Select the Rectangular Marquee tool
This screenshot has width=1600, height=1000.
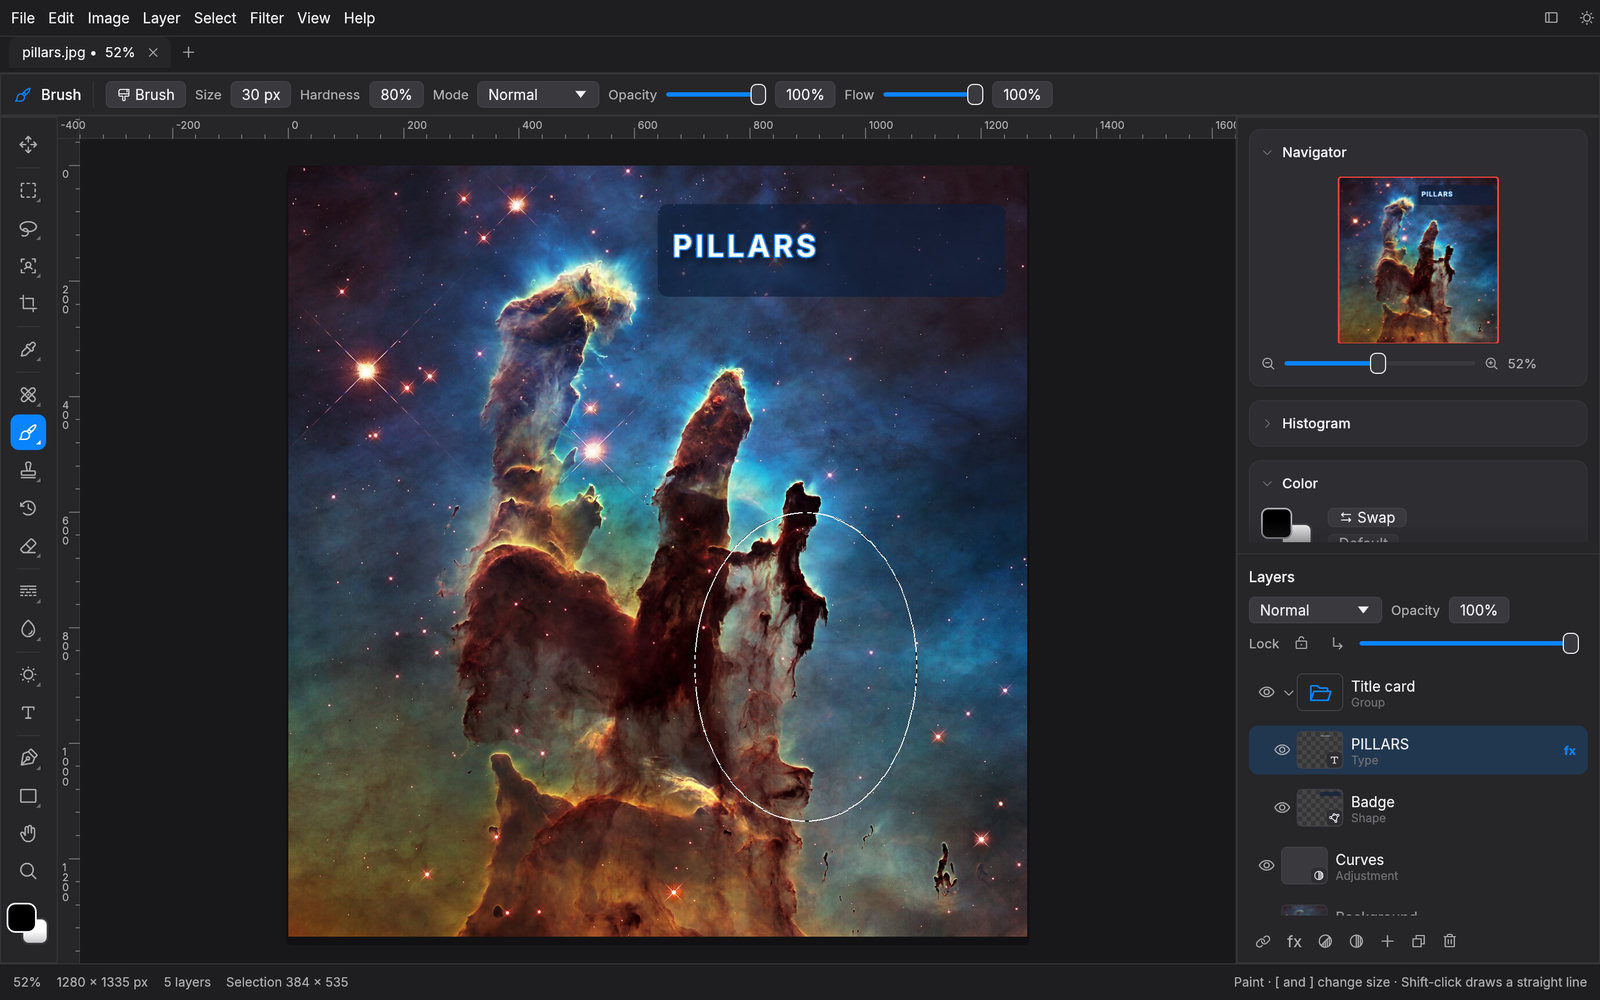[28, 190]
